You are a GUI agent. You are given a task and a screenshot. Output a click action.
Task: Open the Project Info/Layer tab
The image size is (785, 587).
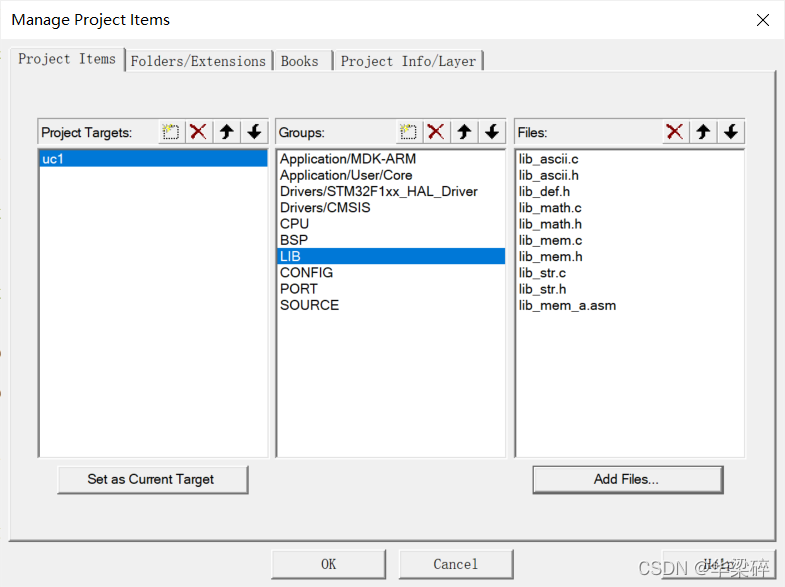(x=409, y=61)
